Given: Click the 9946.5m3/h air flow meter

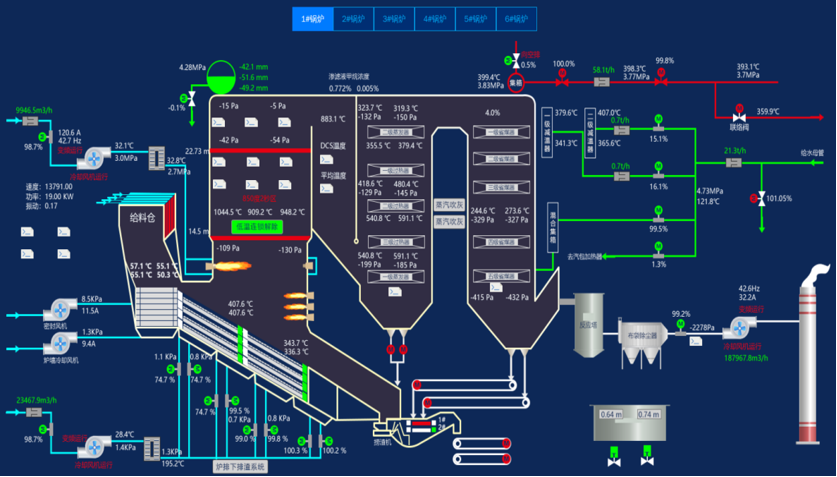Looking at the screenshot, I should pos(30,121).
